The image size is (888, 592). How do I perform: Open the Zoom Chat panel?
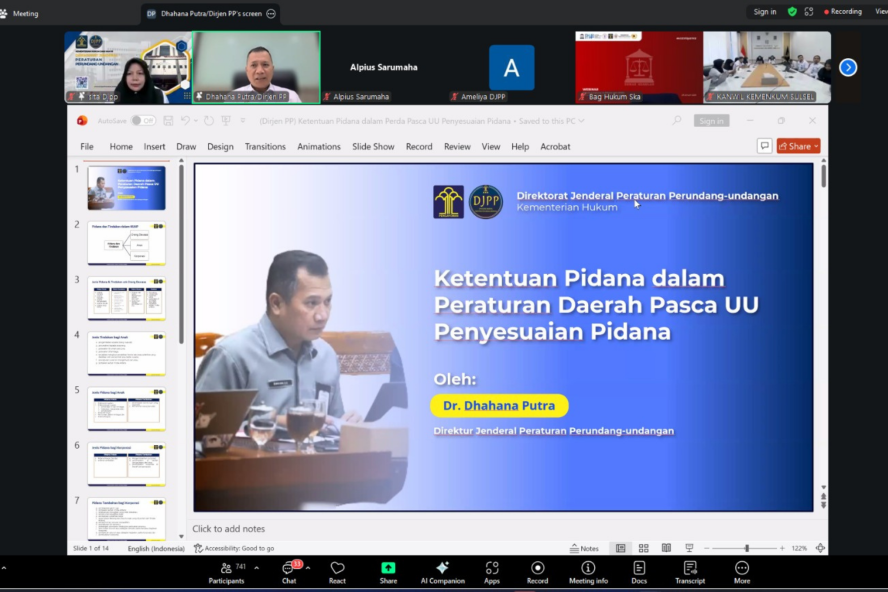(289, 570)
